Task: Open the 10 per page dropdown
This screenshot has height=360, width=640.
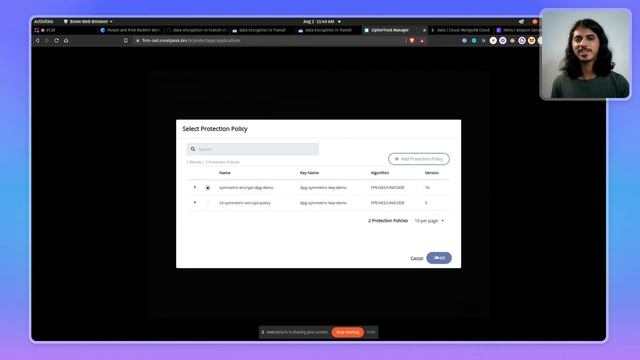Action: pos(429,221)
